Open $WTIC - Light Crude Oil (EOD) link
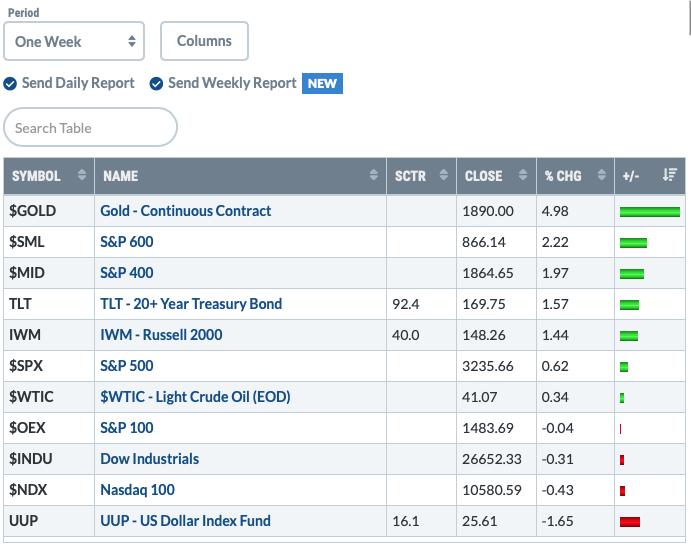This screenshot has width=691, height=546. click(x=195, y=397)
